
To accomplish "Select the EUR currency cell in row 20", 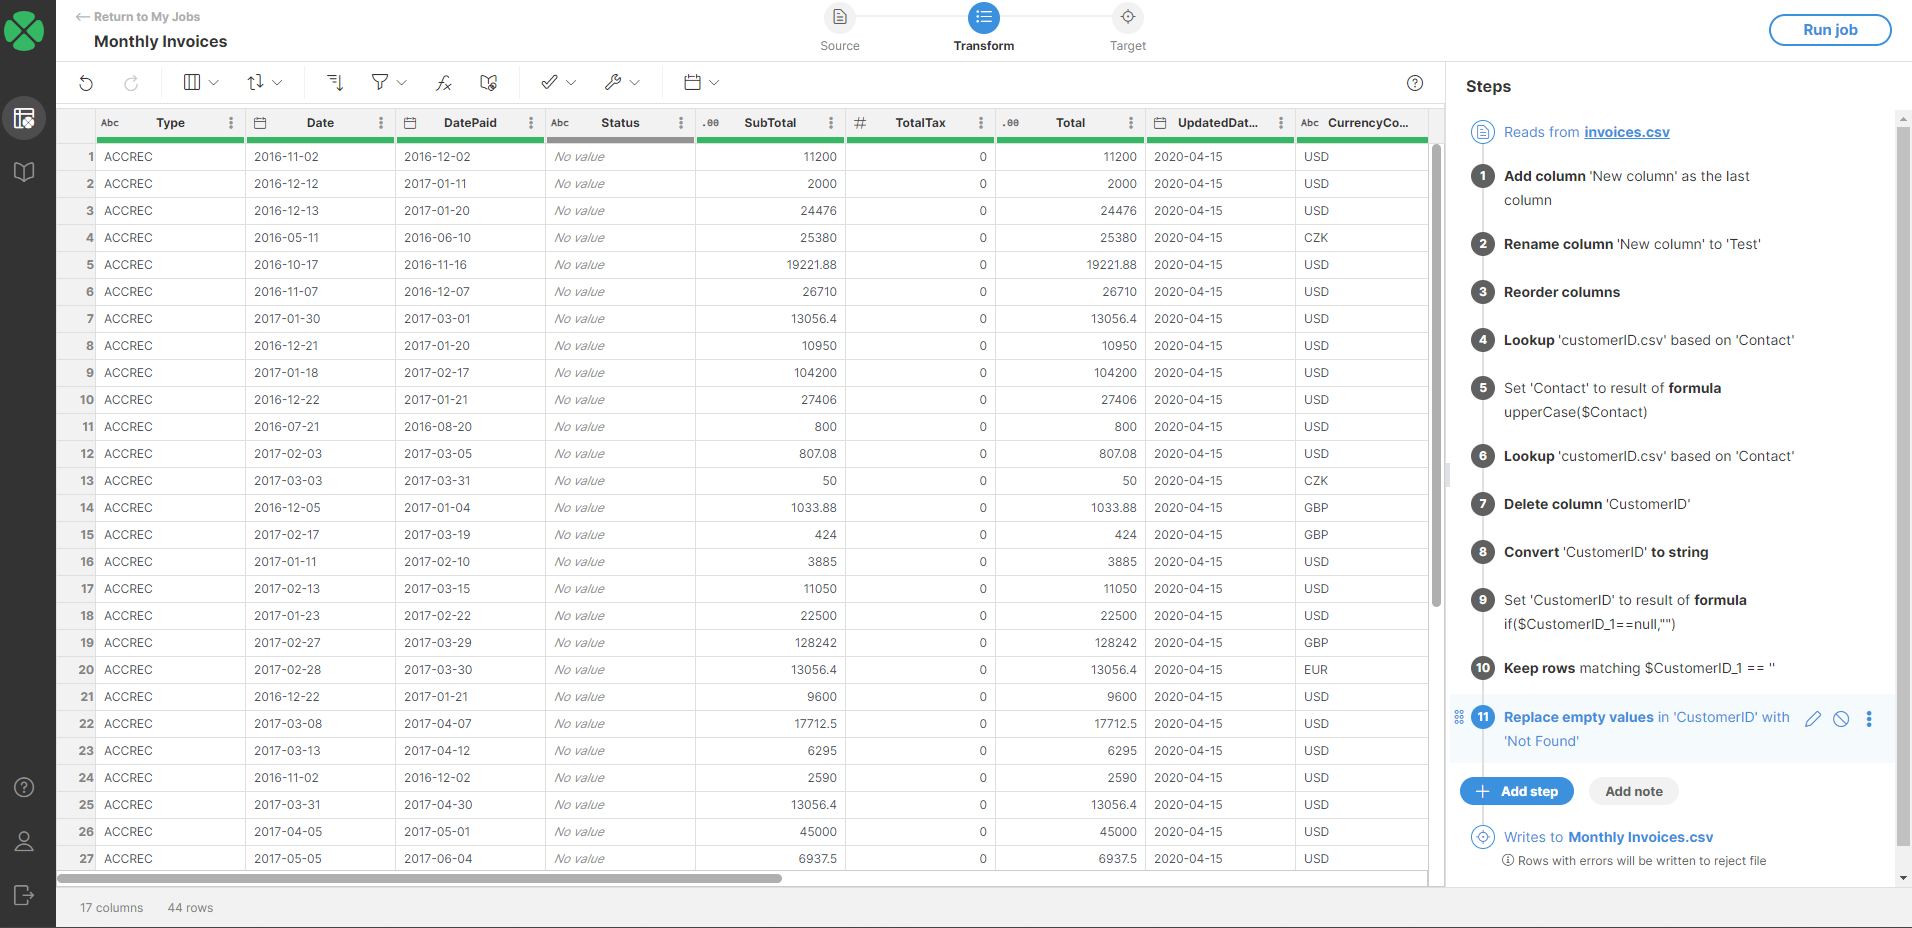I will click(1362, 670).
